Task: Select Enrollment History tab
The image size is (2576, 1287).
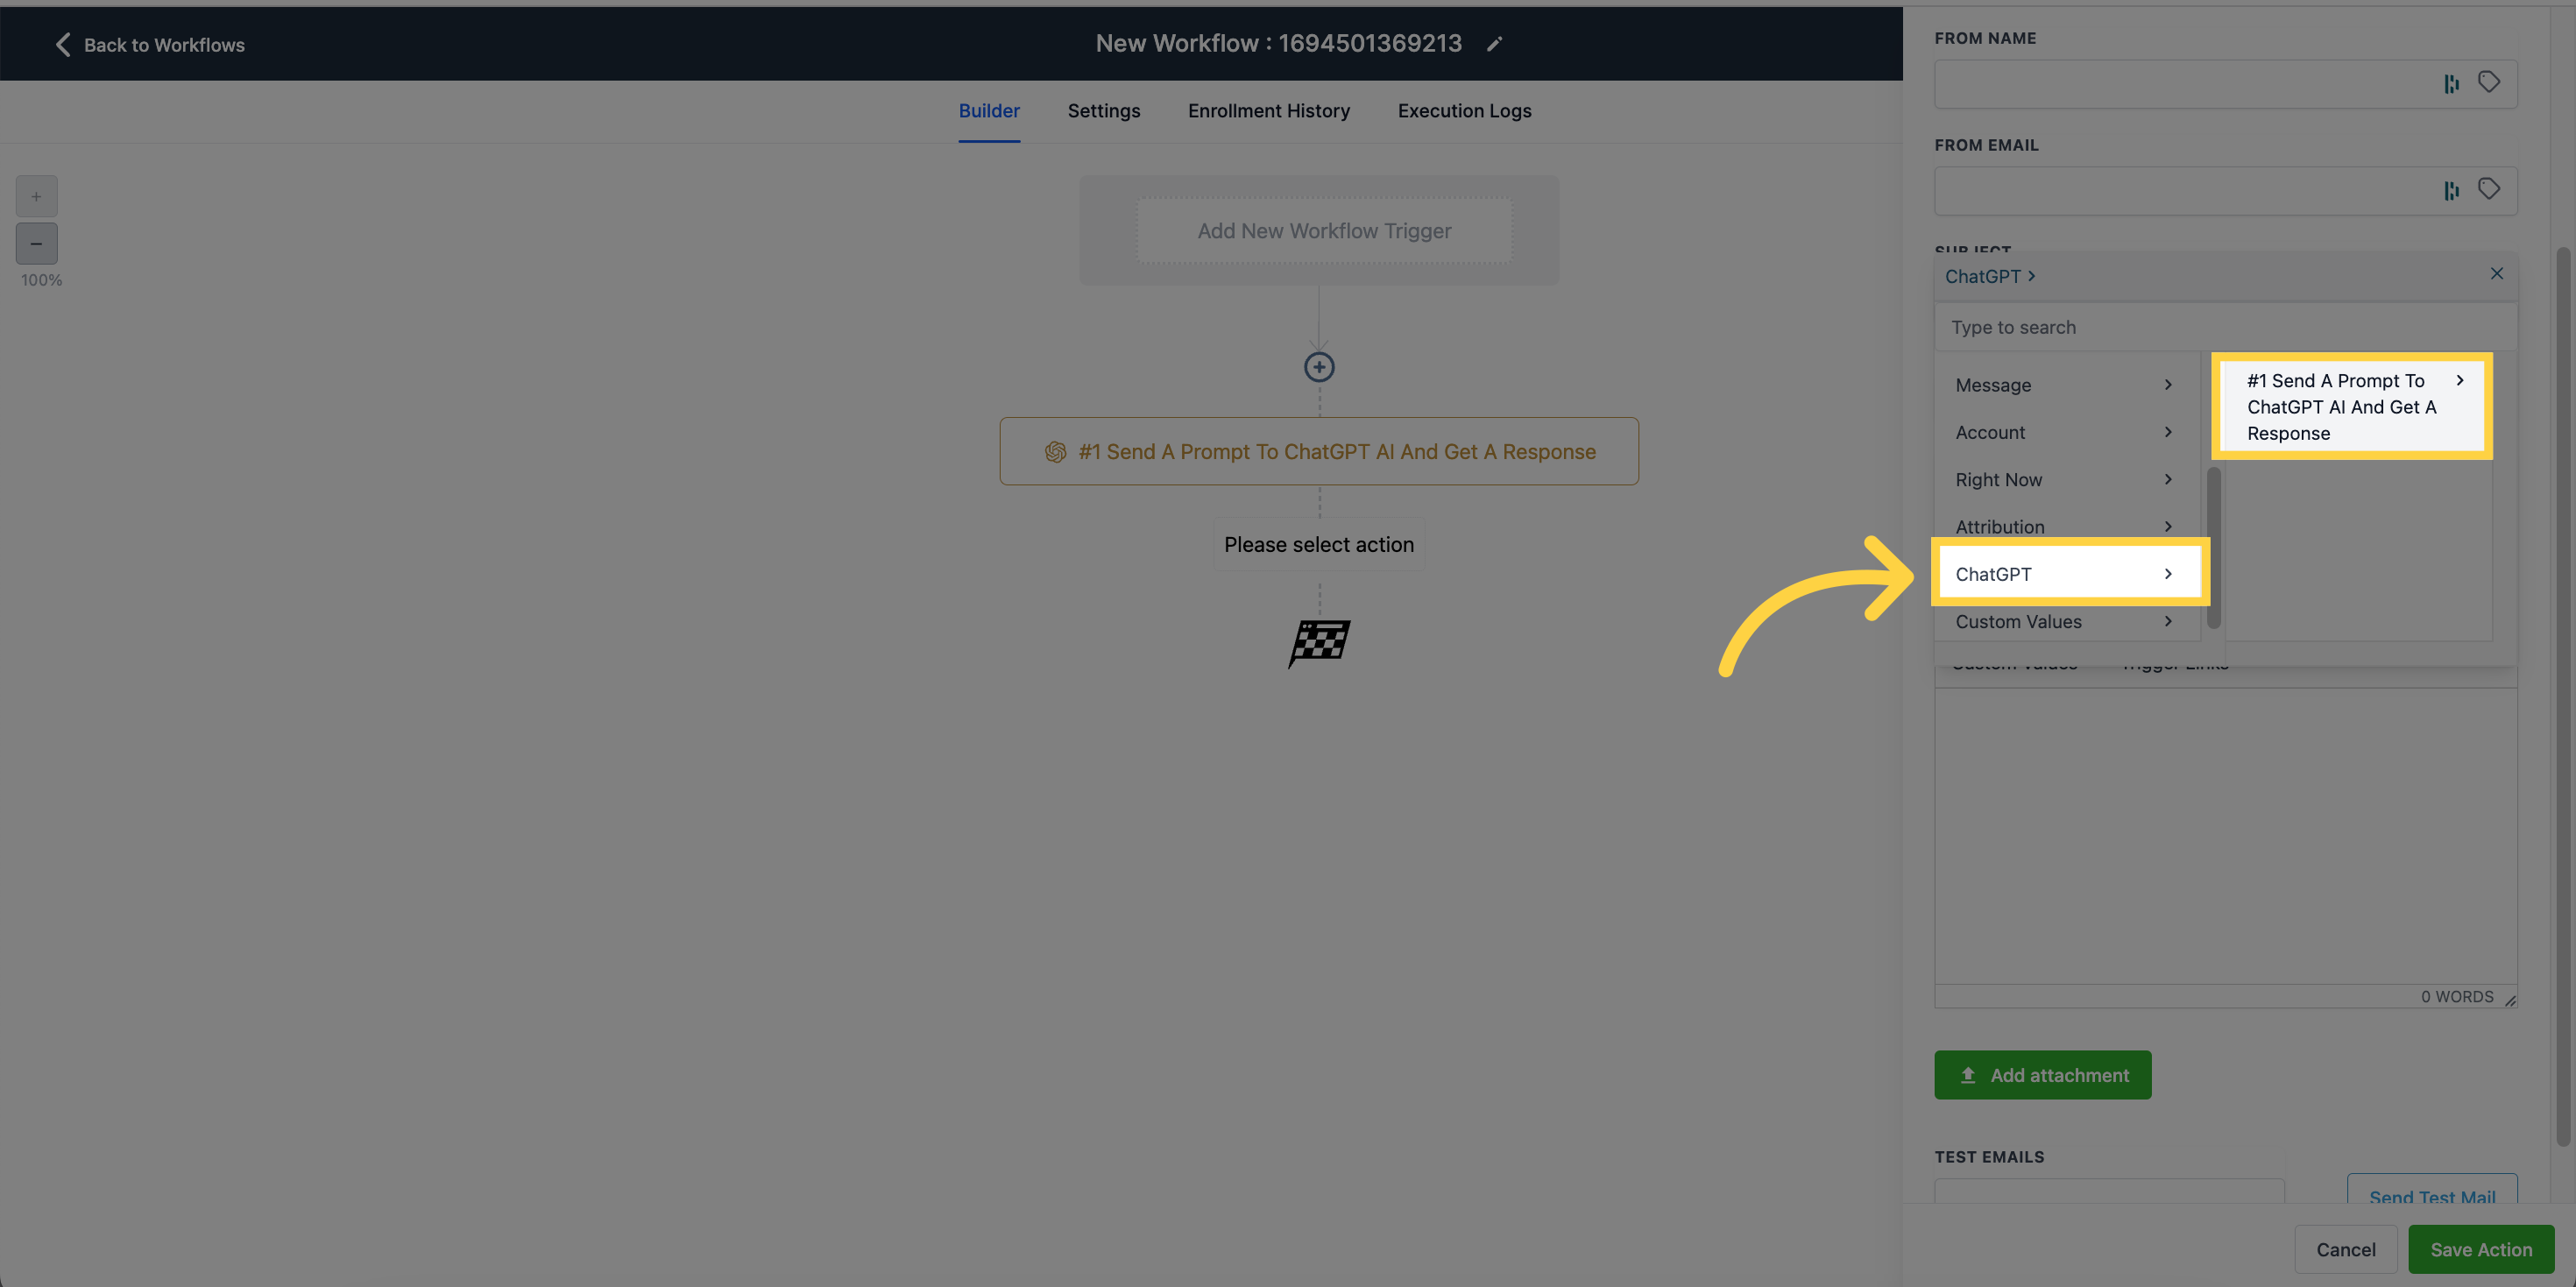Action: pos(1269,110)
